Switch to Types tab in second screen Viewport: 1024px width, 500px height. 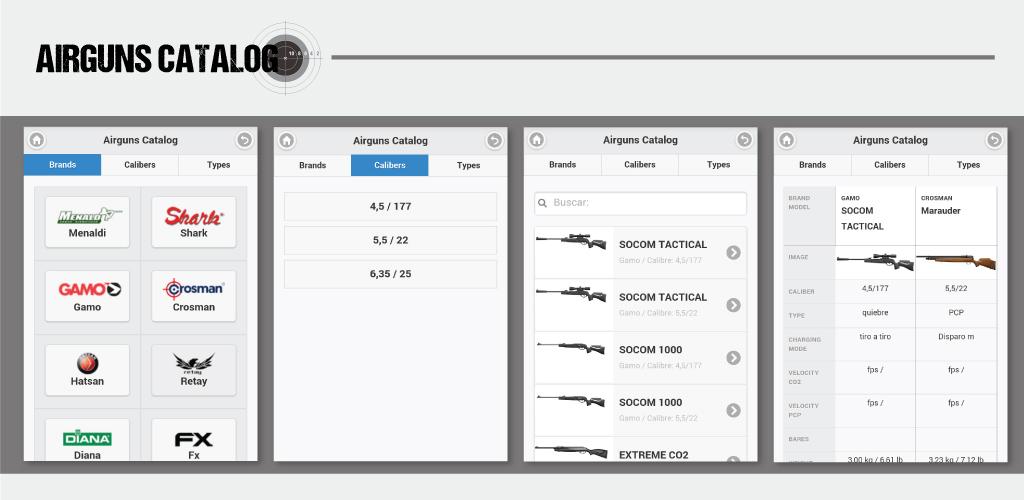click(x=468, y=165)
